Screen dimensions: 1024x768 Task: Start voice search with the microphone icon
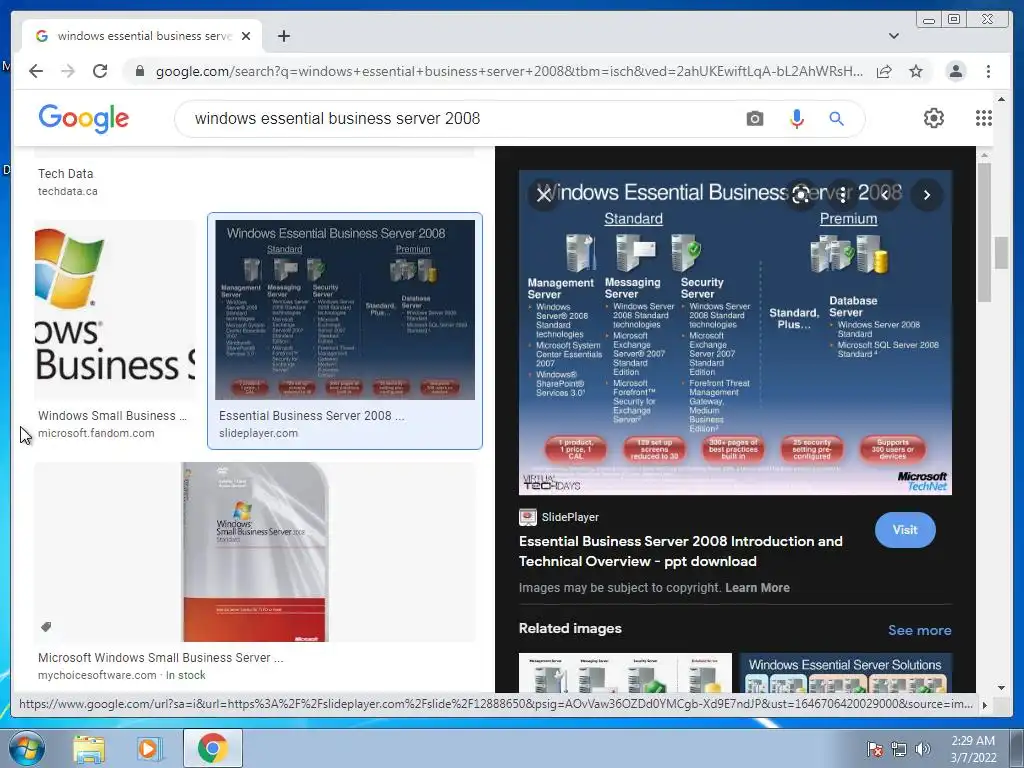[797, 119]
